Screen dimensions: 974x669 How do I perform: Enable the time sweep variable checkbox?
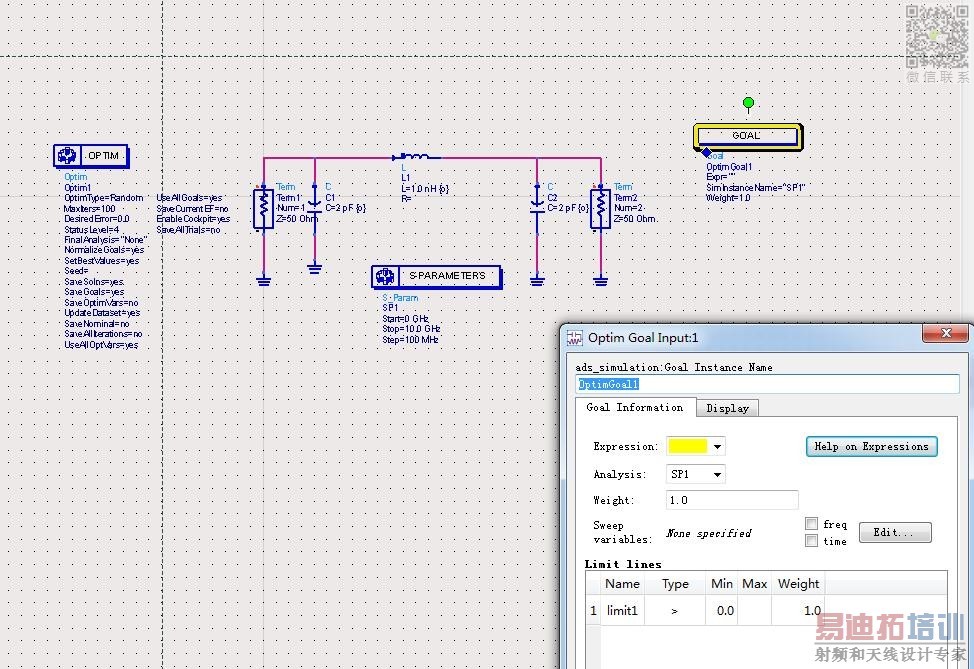(812, 541)
